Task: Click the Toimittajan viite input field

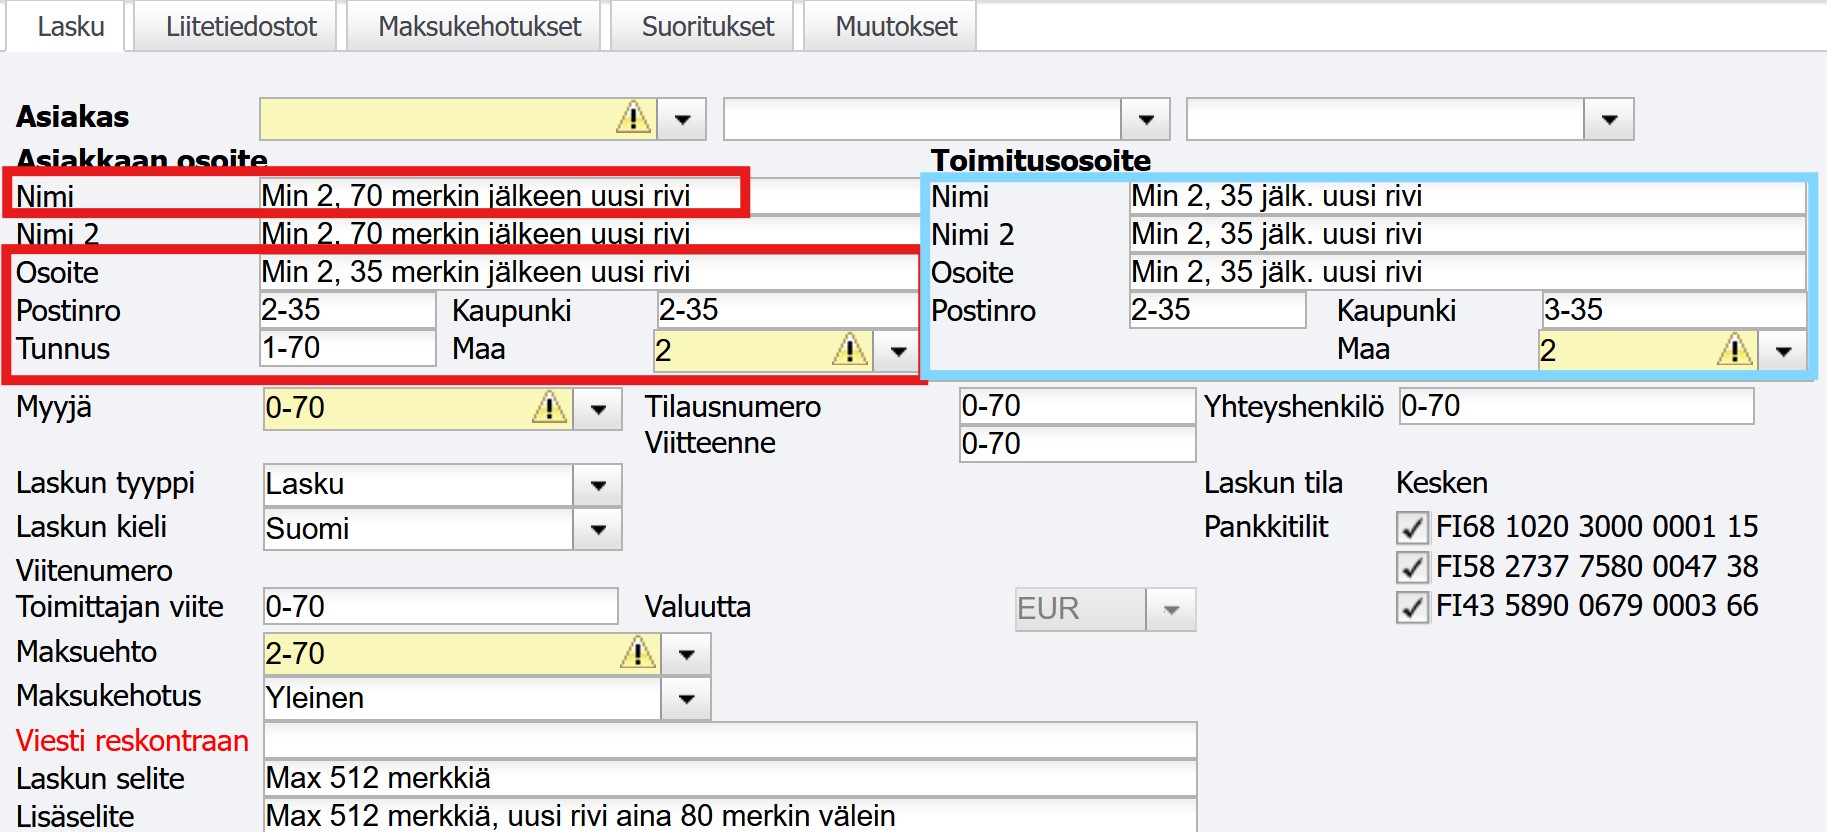Action: pyautogui.click(x=441, y=607)
